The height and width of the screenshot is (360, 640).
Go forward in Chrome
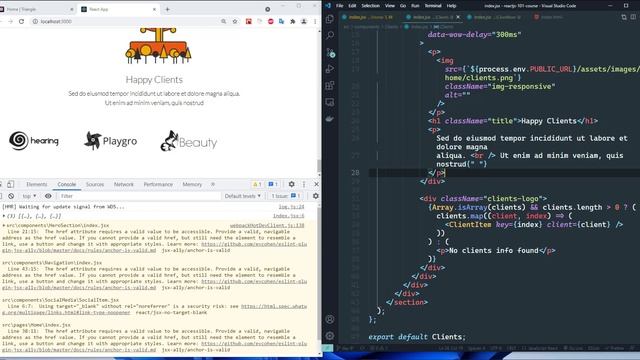[x=10, y=21]
